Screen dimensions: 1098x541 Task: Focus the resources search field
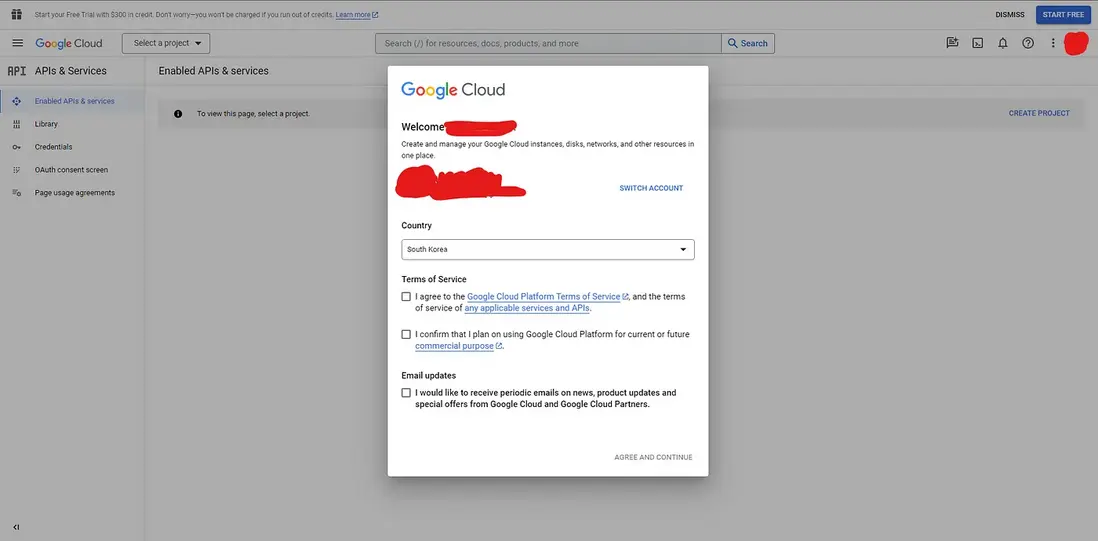tap(549, 43)
